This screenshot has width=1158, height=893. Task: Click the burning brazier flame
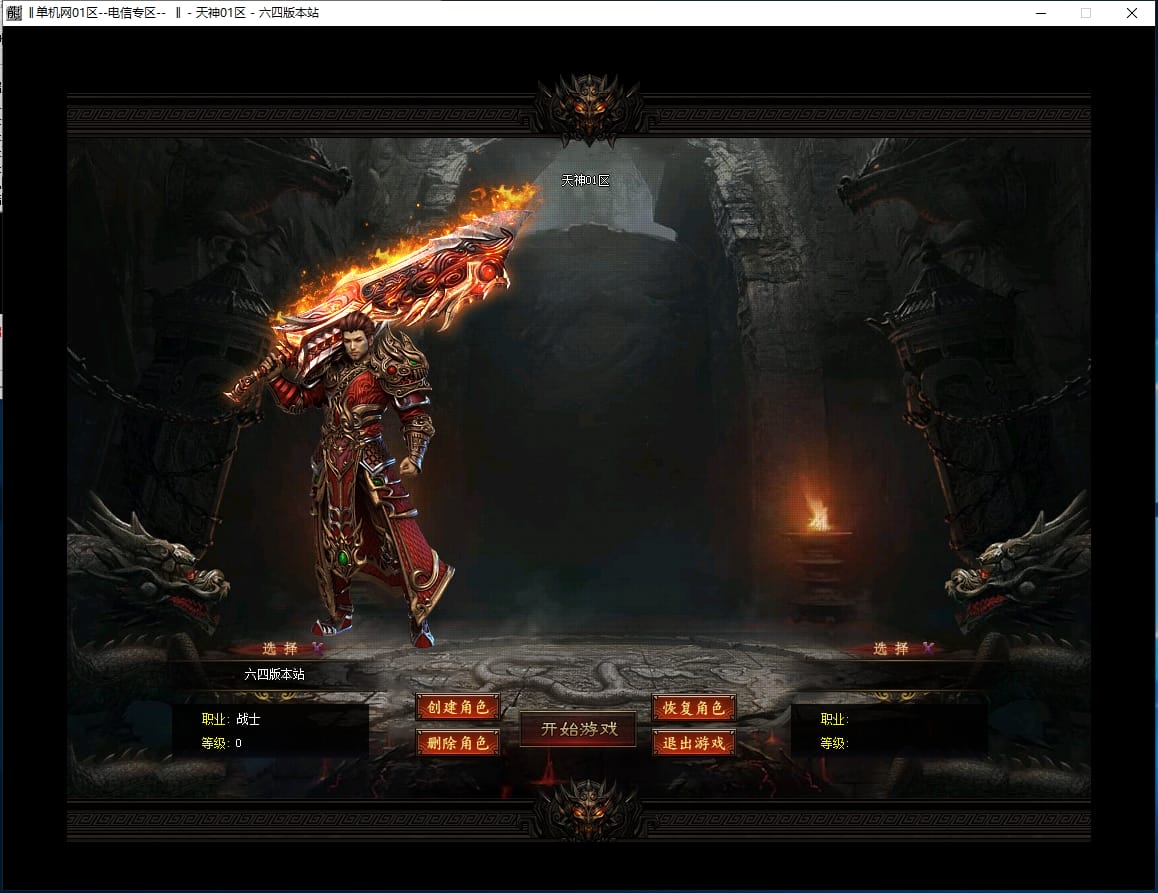818,512
